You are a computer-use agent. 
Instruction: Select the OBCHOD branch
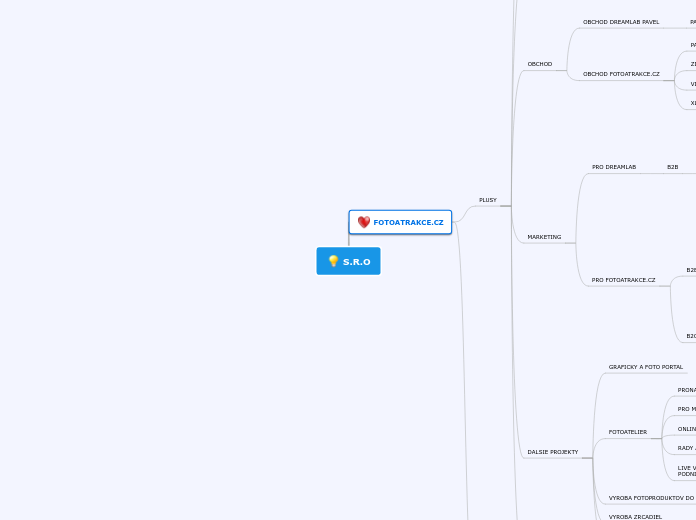[539, 64]
